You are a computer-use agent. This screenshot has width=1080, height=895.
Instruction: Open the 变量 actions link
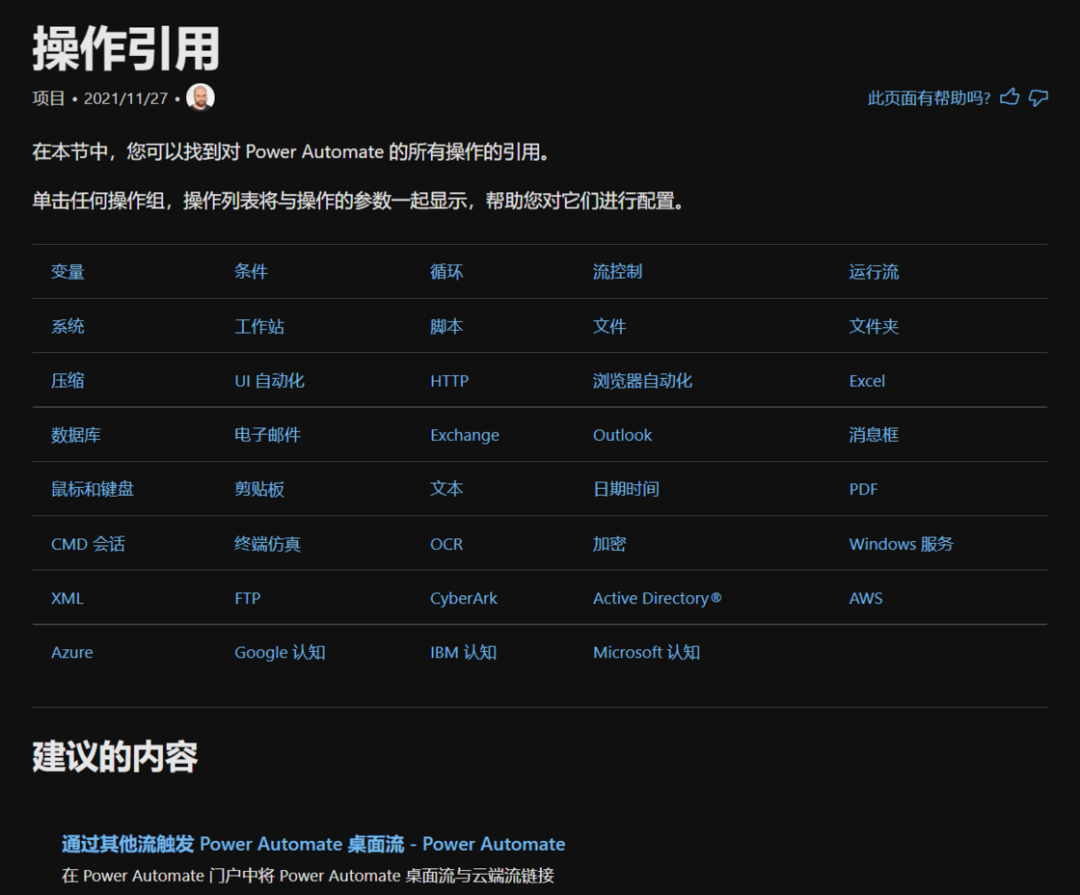coord(68,271)
